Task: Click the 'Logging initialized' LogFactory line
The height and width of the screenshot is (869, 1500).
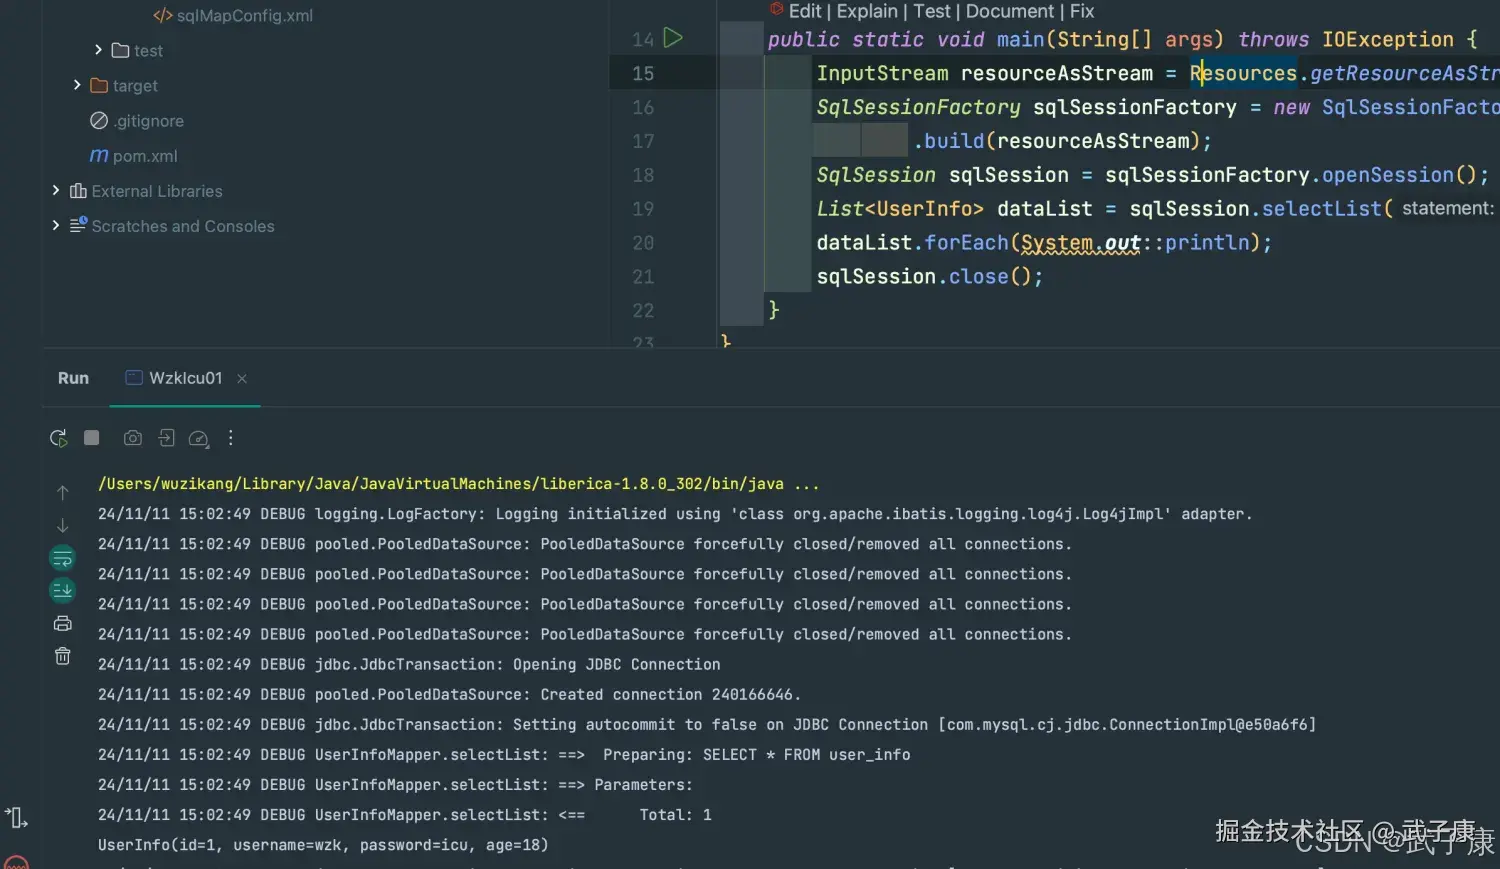Action: (x=675, y=514)
